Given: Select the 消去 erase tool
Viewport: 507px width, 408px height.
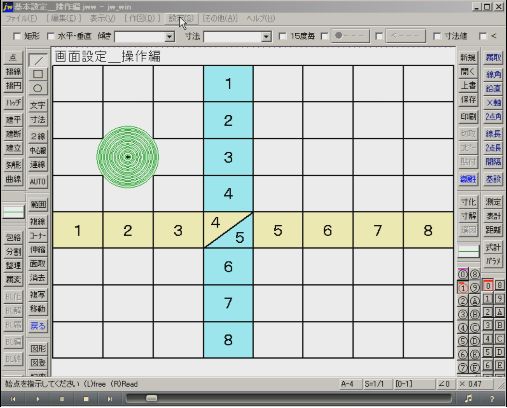Looking at the screenshot, I should [x=38, y=277].
